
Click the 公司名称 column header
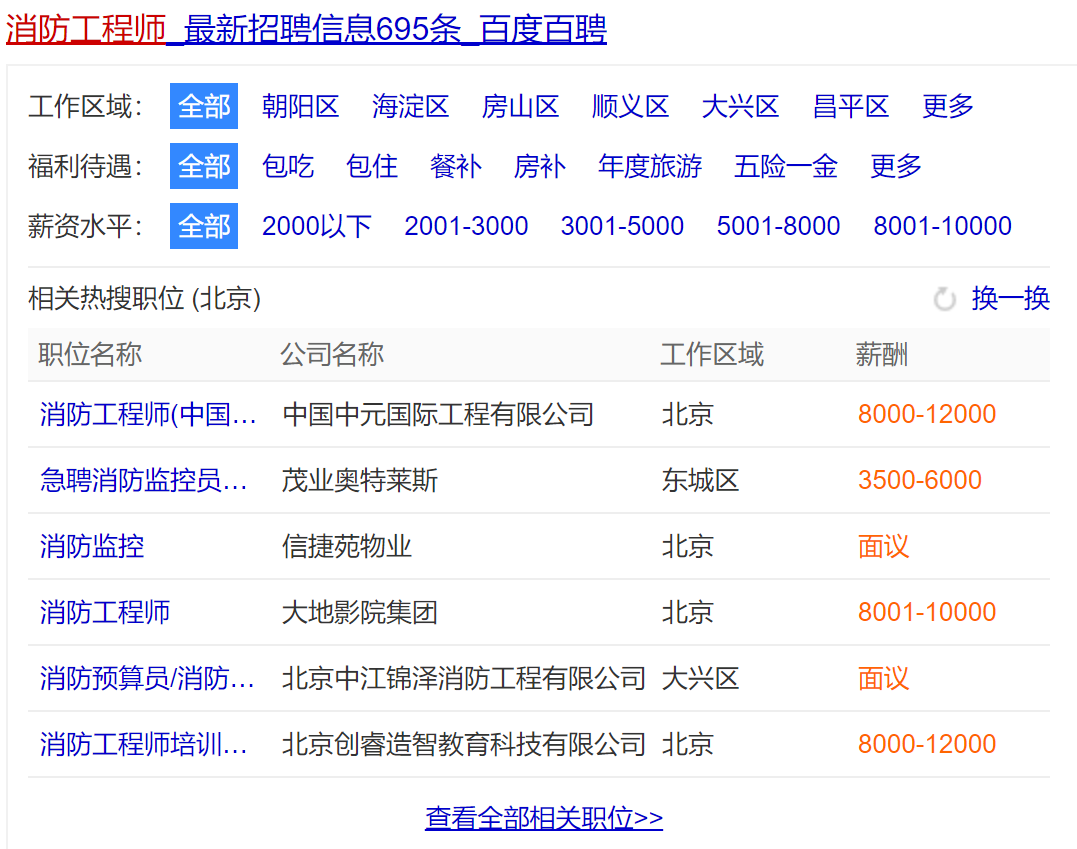tap(332, 354)
